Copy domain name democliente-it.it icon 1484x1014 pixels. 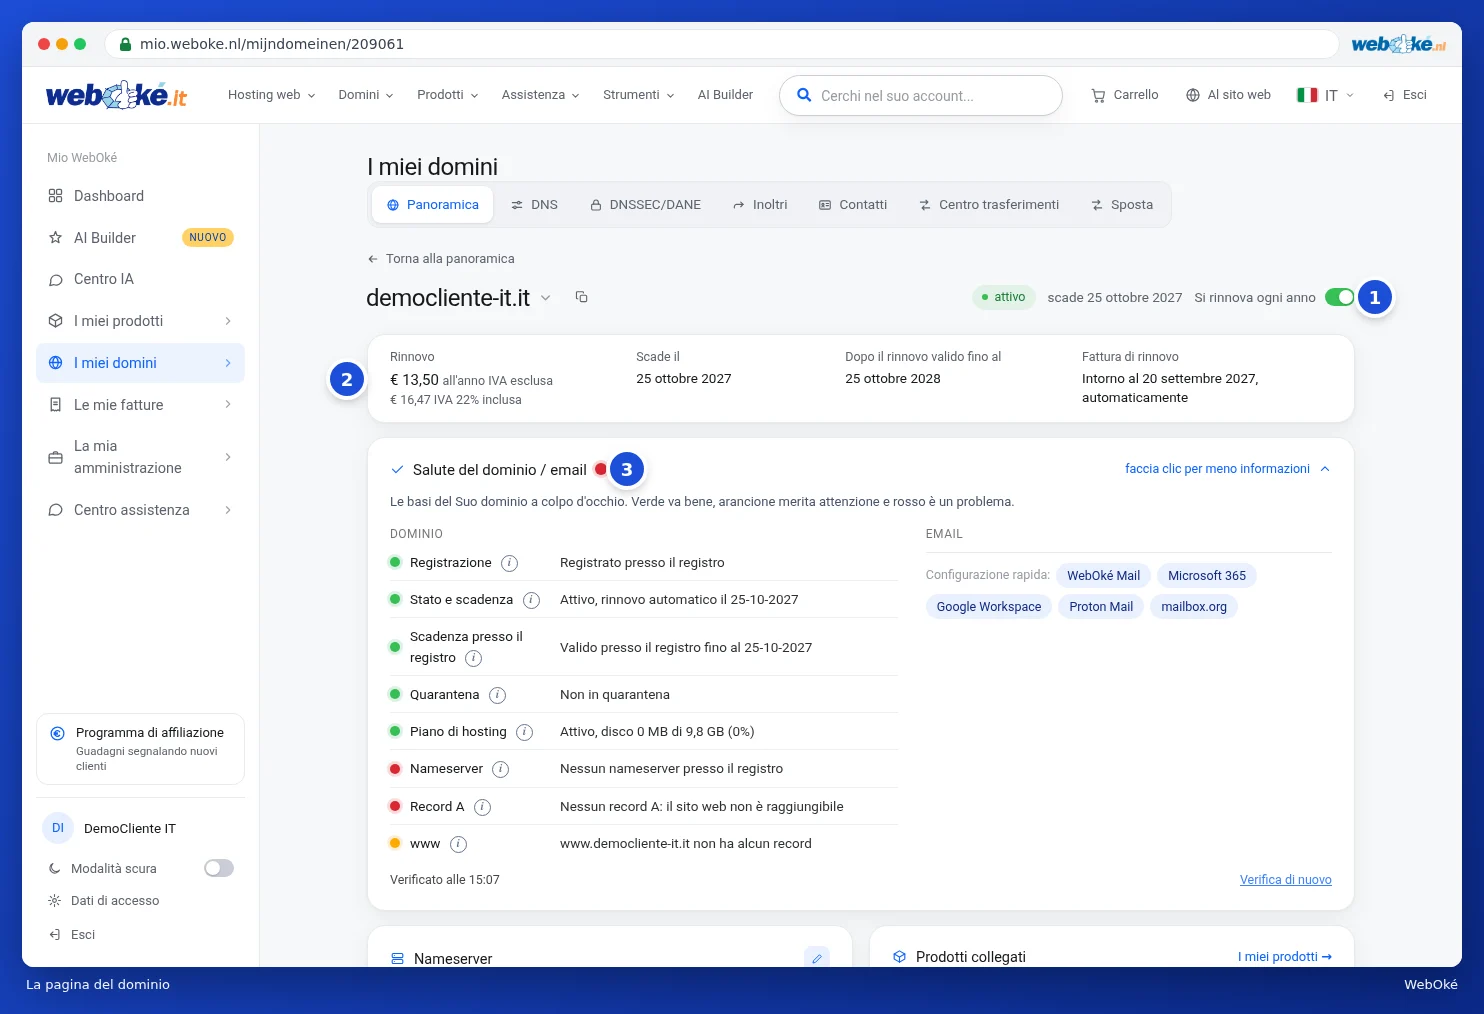(581, 297)
